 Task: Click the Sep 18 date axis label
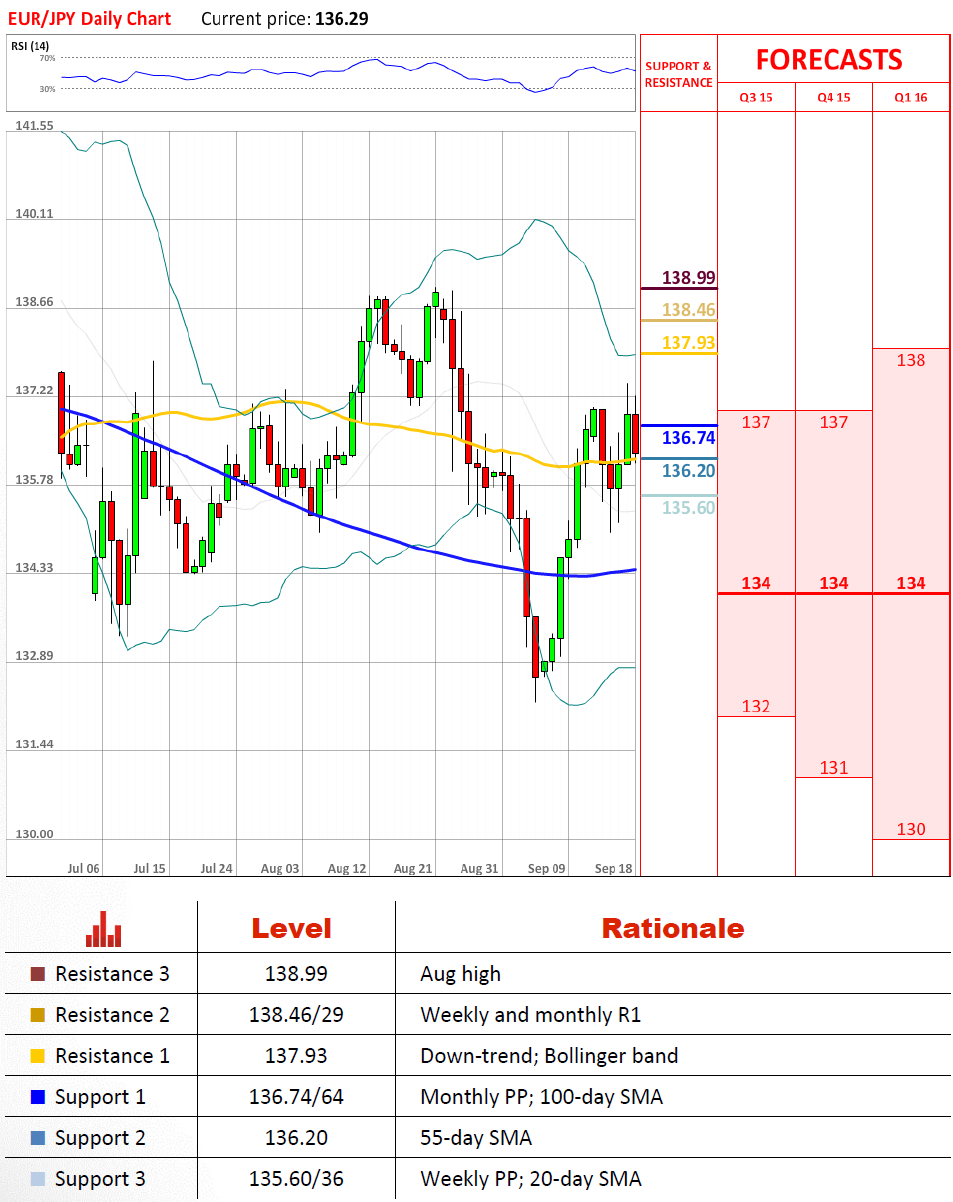[613, 868]
